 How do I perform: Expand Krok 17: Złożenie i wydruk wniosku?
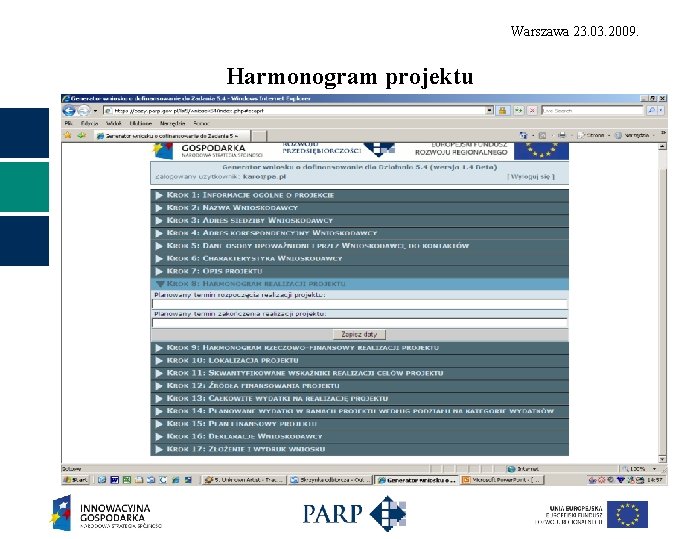(x=359, y=449)
